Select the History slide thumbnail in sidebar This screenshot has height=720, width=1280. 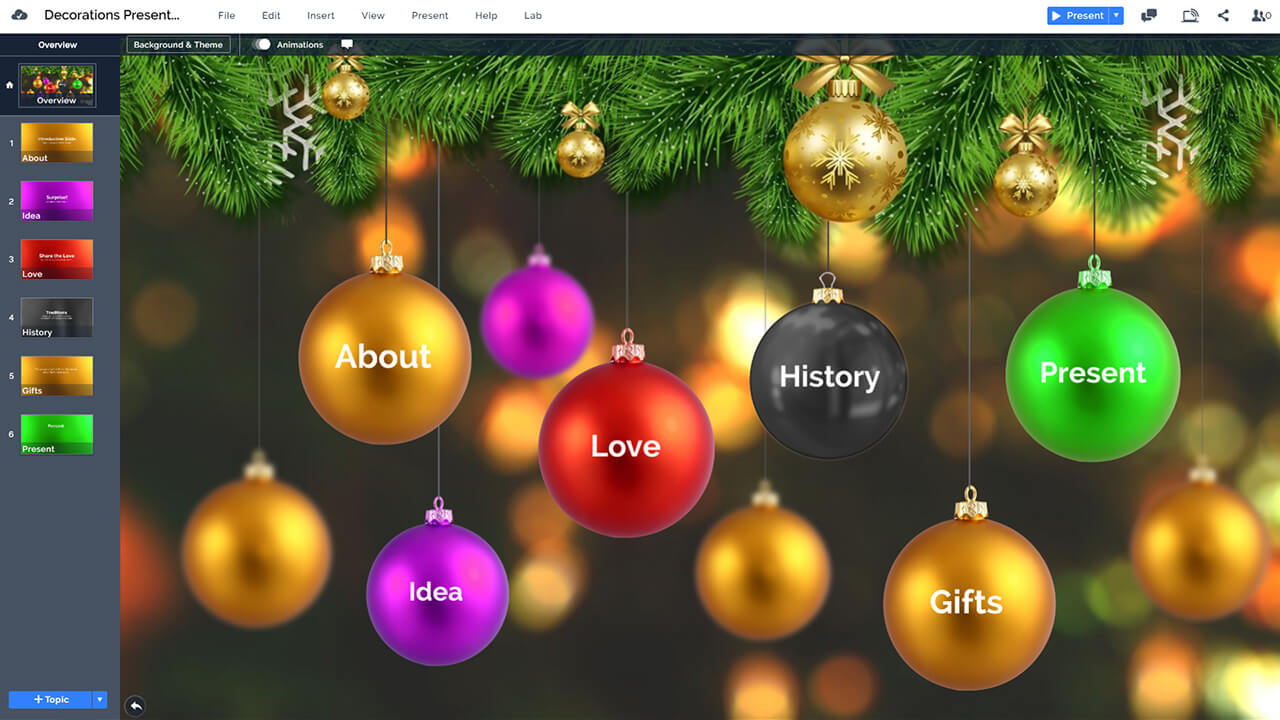tap(57, 317)
